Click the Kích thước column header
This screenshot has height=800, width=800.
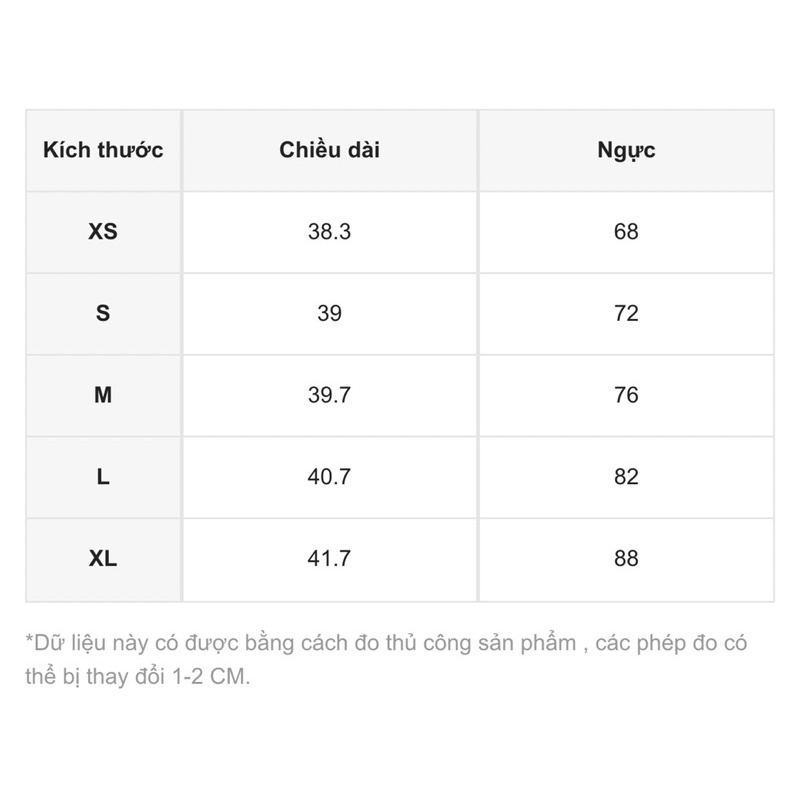pyautogui.click(x=103, y=151)
